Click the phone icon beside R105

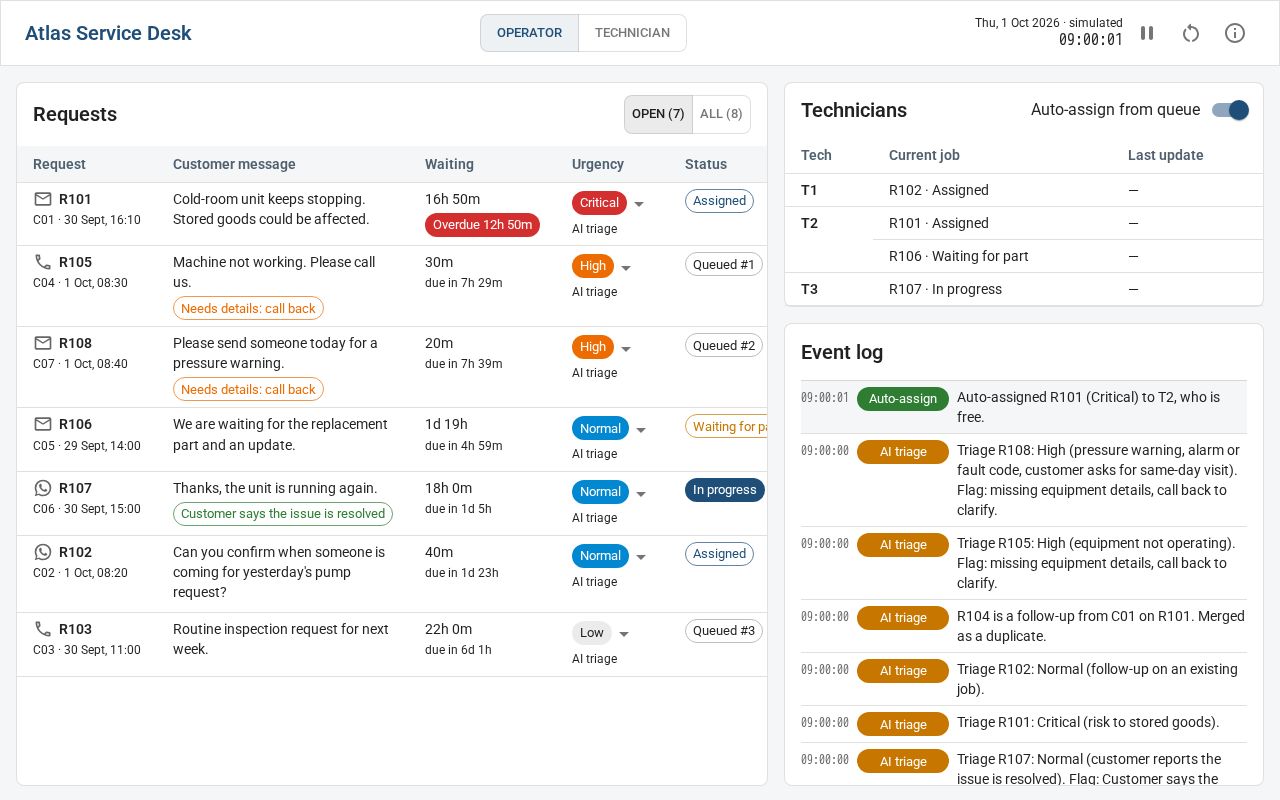pos(43,262)
